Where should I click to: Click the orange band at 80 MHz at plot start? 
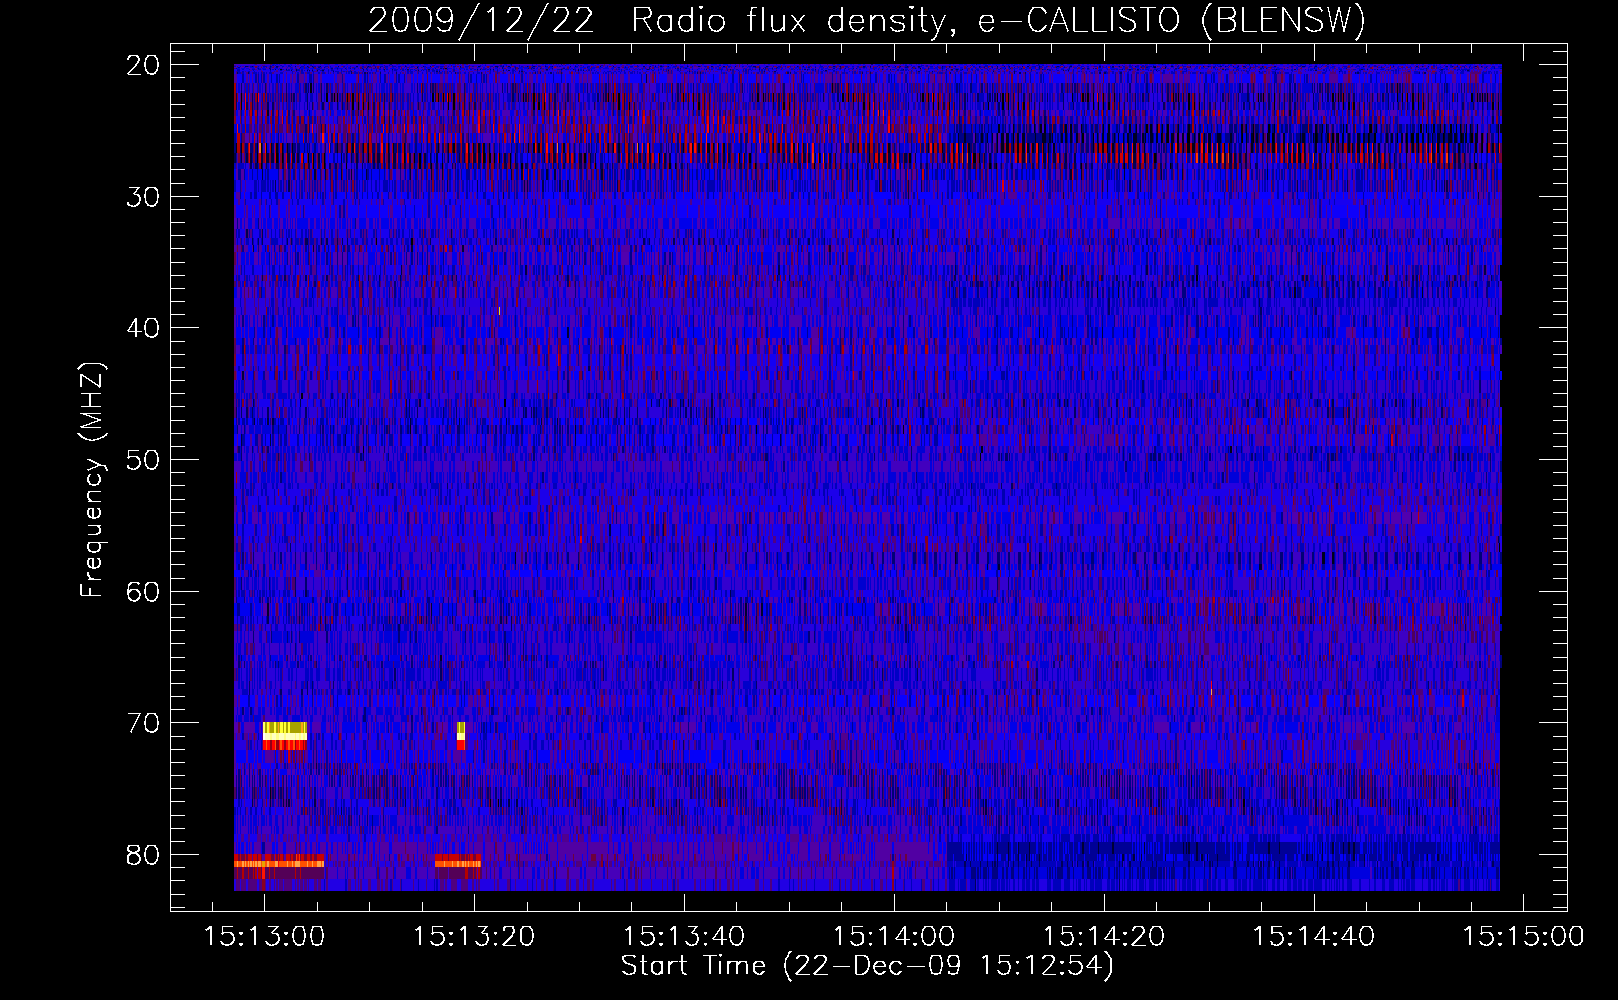point(279,862)
